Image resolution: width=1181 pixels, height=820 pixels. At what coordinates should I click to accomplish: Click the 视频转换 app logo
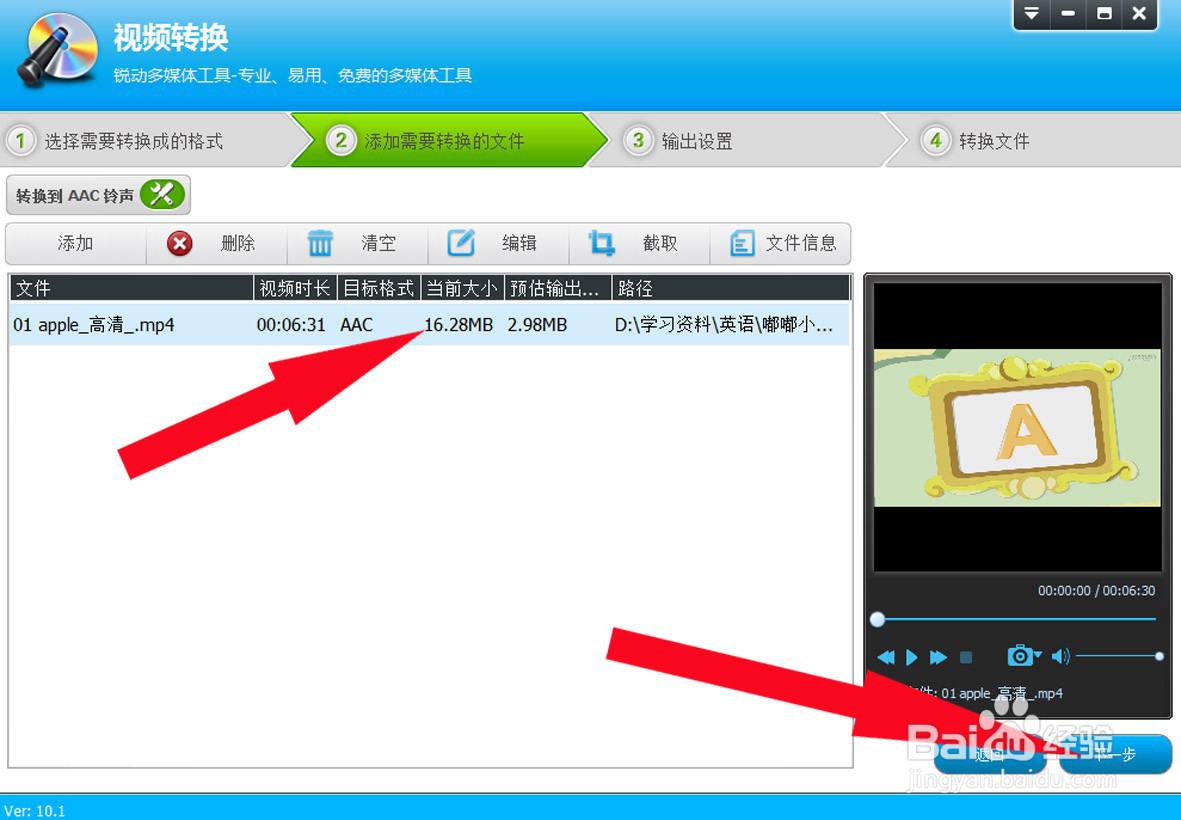click(59, 50)
